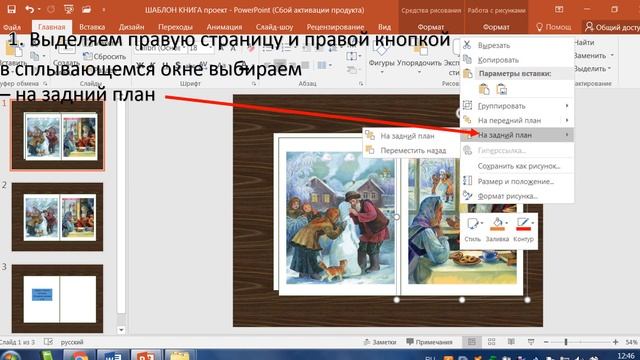
Task: Switch to the Вставка ribbon tab
Action: click(92, 27)
